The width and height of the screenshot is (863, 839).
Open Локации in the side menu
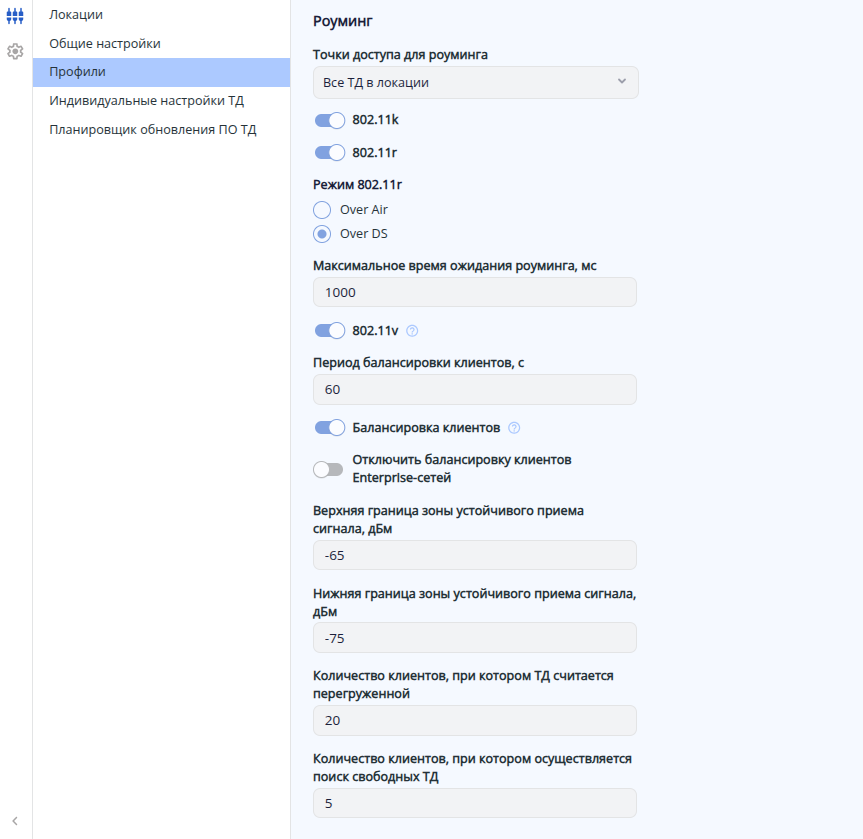tap(76, 15)
